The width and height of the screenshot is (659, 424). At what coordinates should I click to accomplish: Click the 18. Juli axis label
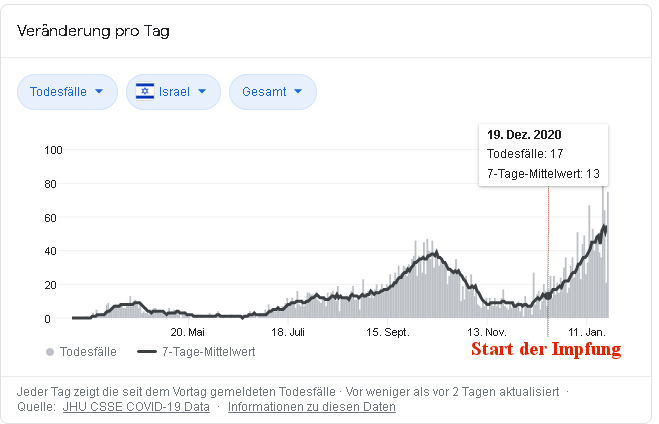pyautogui.click(x=288, y=332)
